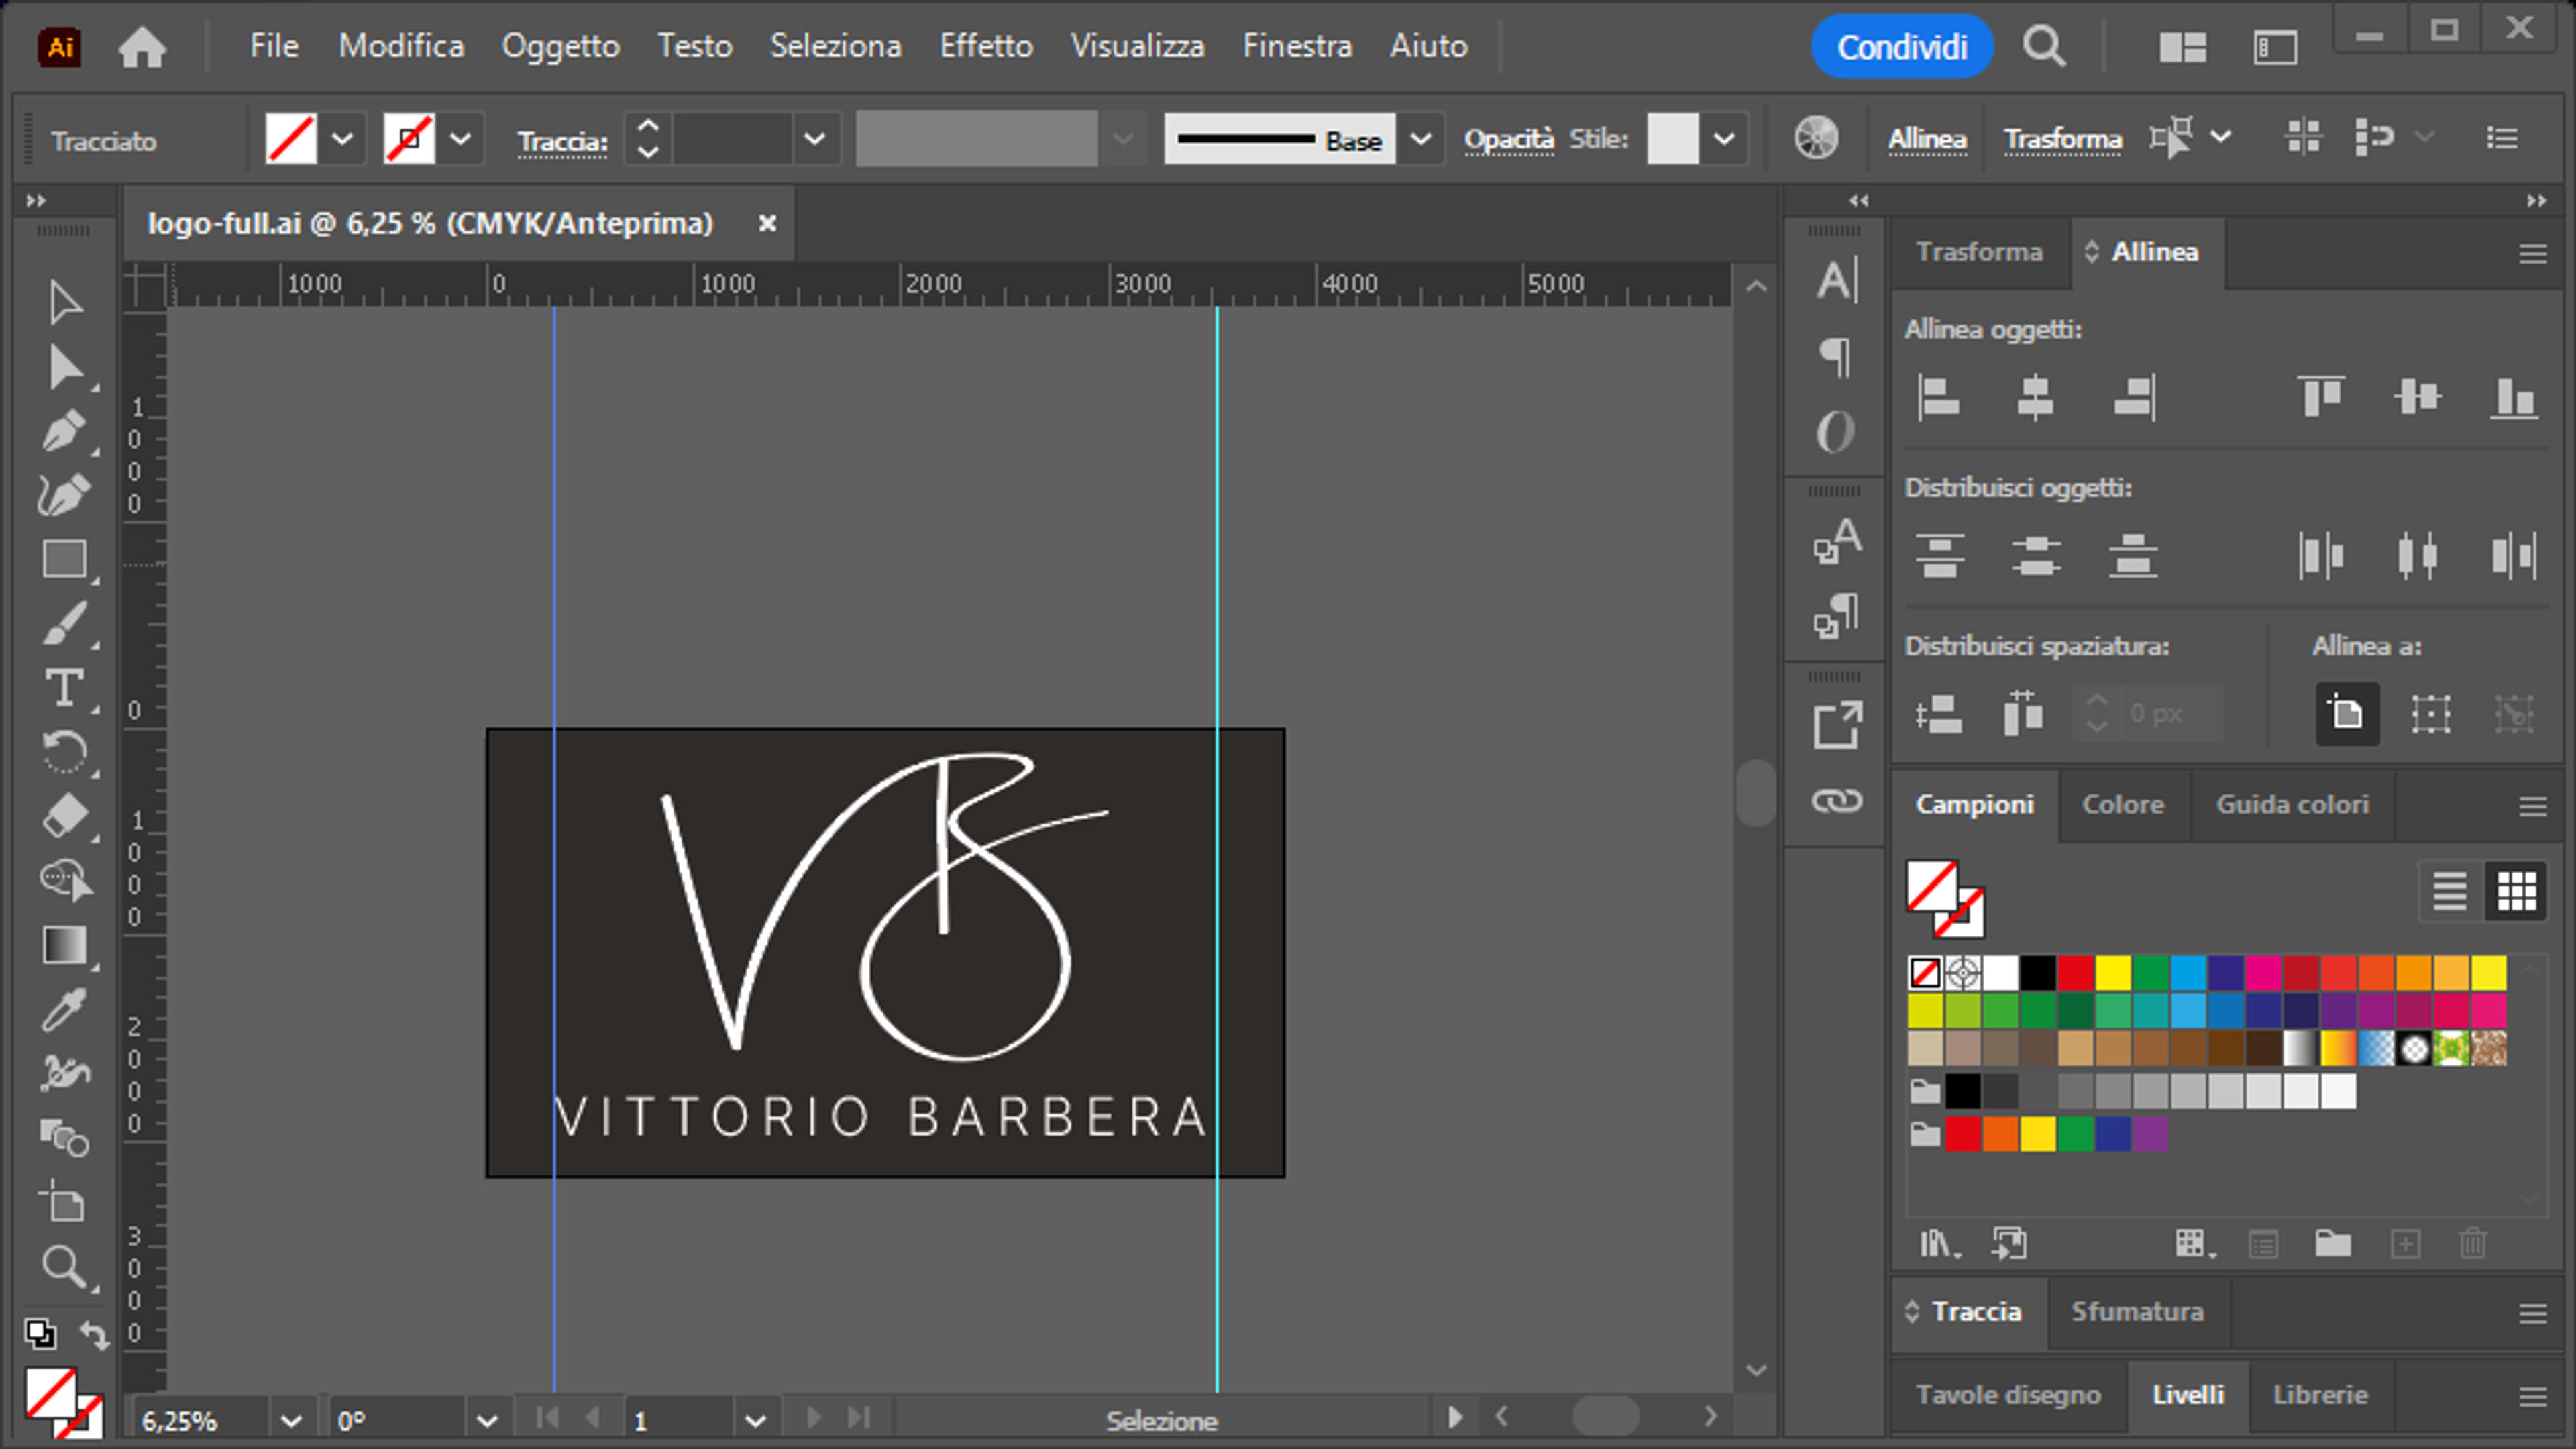Swap fill and stroke colors
This screenshot has width=2576, height=1449.
[94, 1334]
